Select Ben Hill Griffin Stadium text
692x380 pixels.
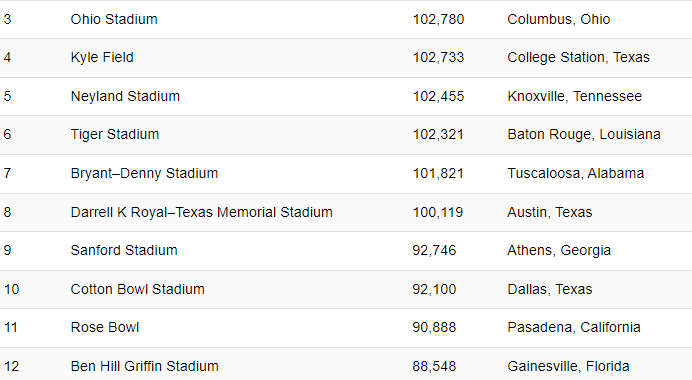[x=145, y=366]
